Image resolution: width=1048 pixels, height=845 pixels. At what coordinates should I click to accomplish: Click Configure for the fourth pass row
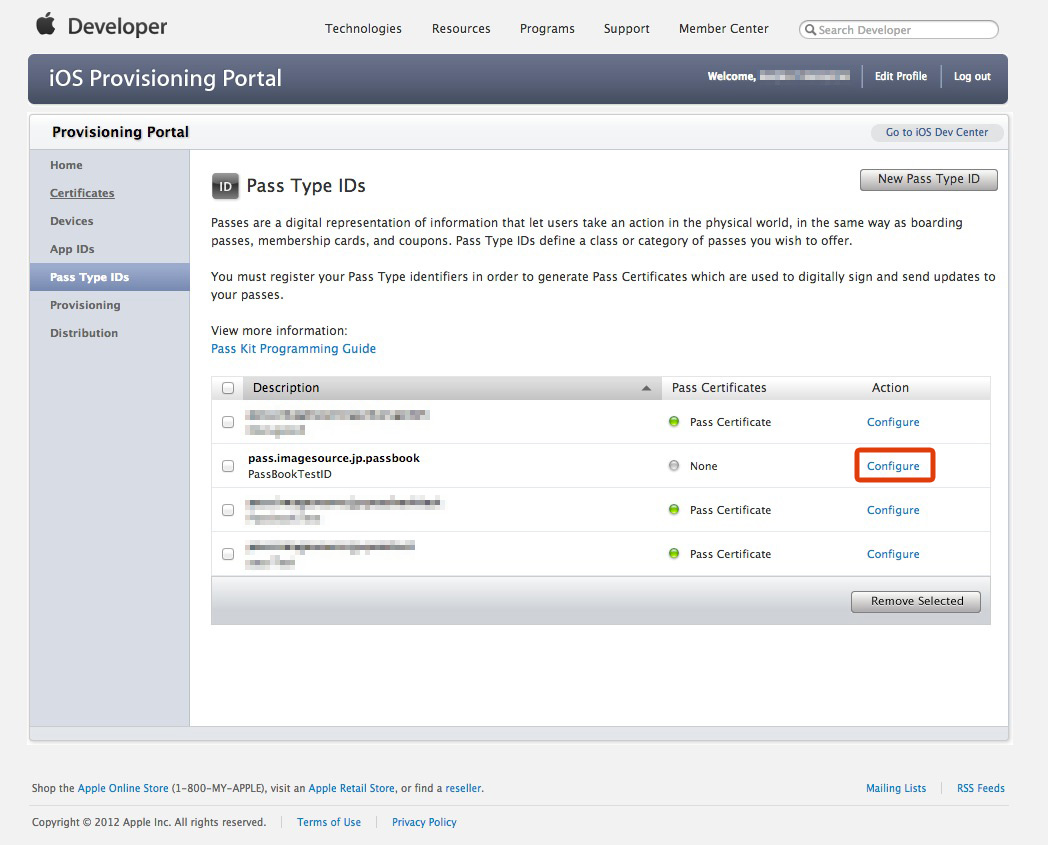tap(893, 554)
